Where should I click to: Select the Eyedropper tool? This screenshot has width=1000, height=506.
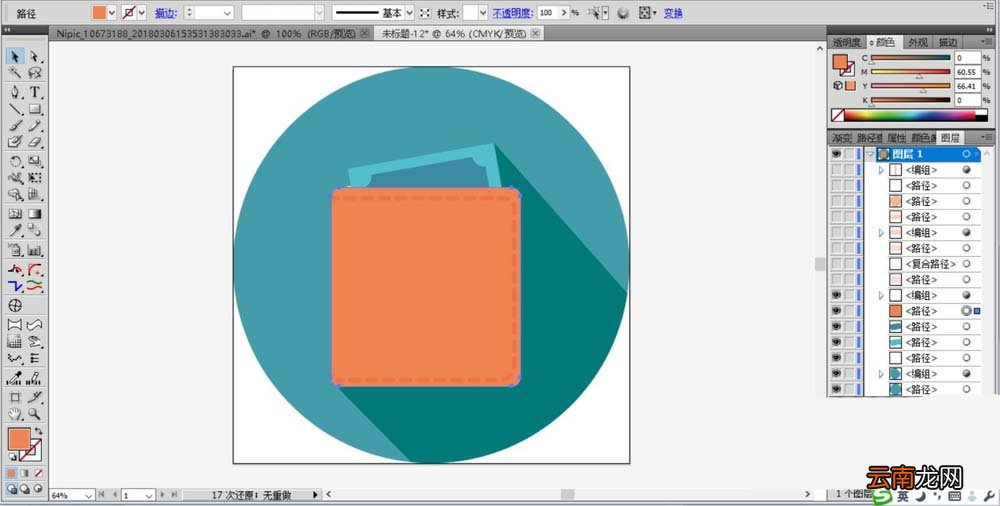pos(15,230)
